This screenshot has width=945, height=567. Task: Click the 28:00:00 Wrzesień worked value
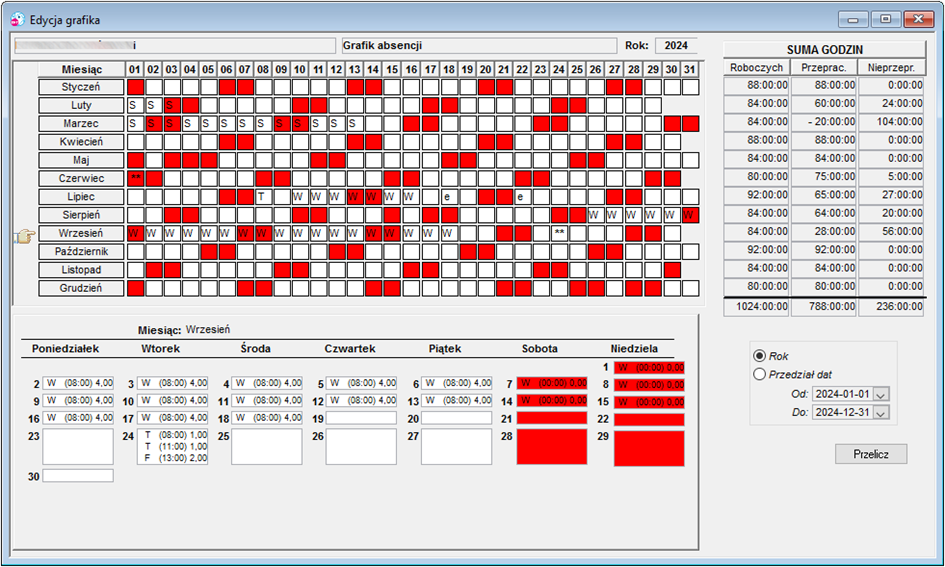824,231
